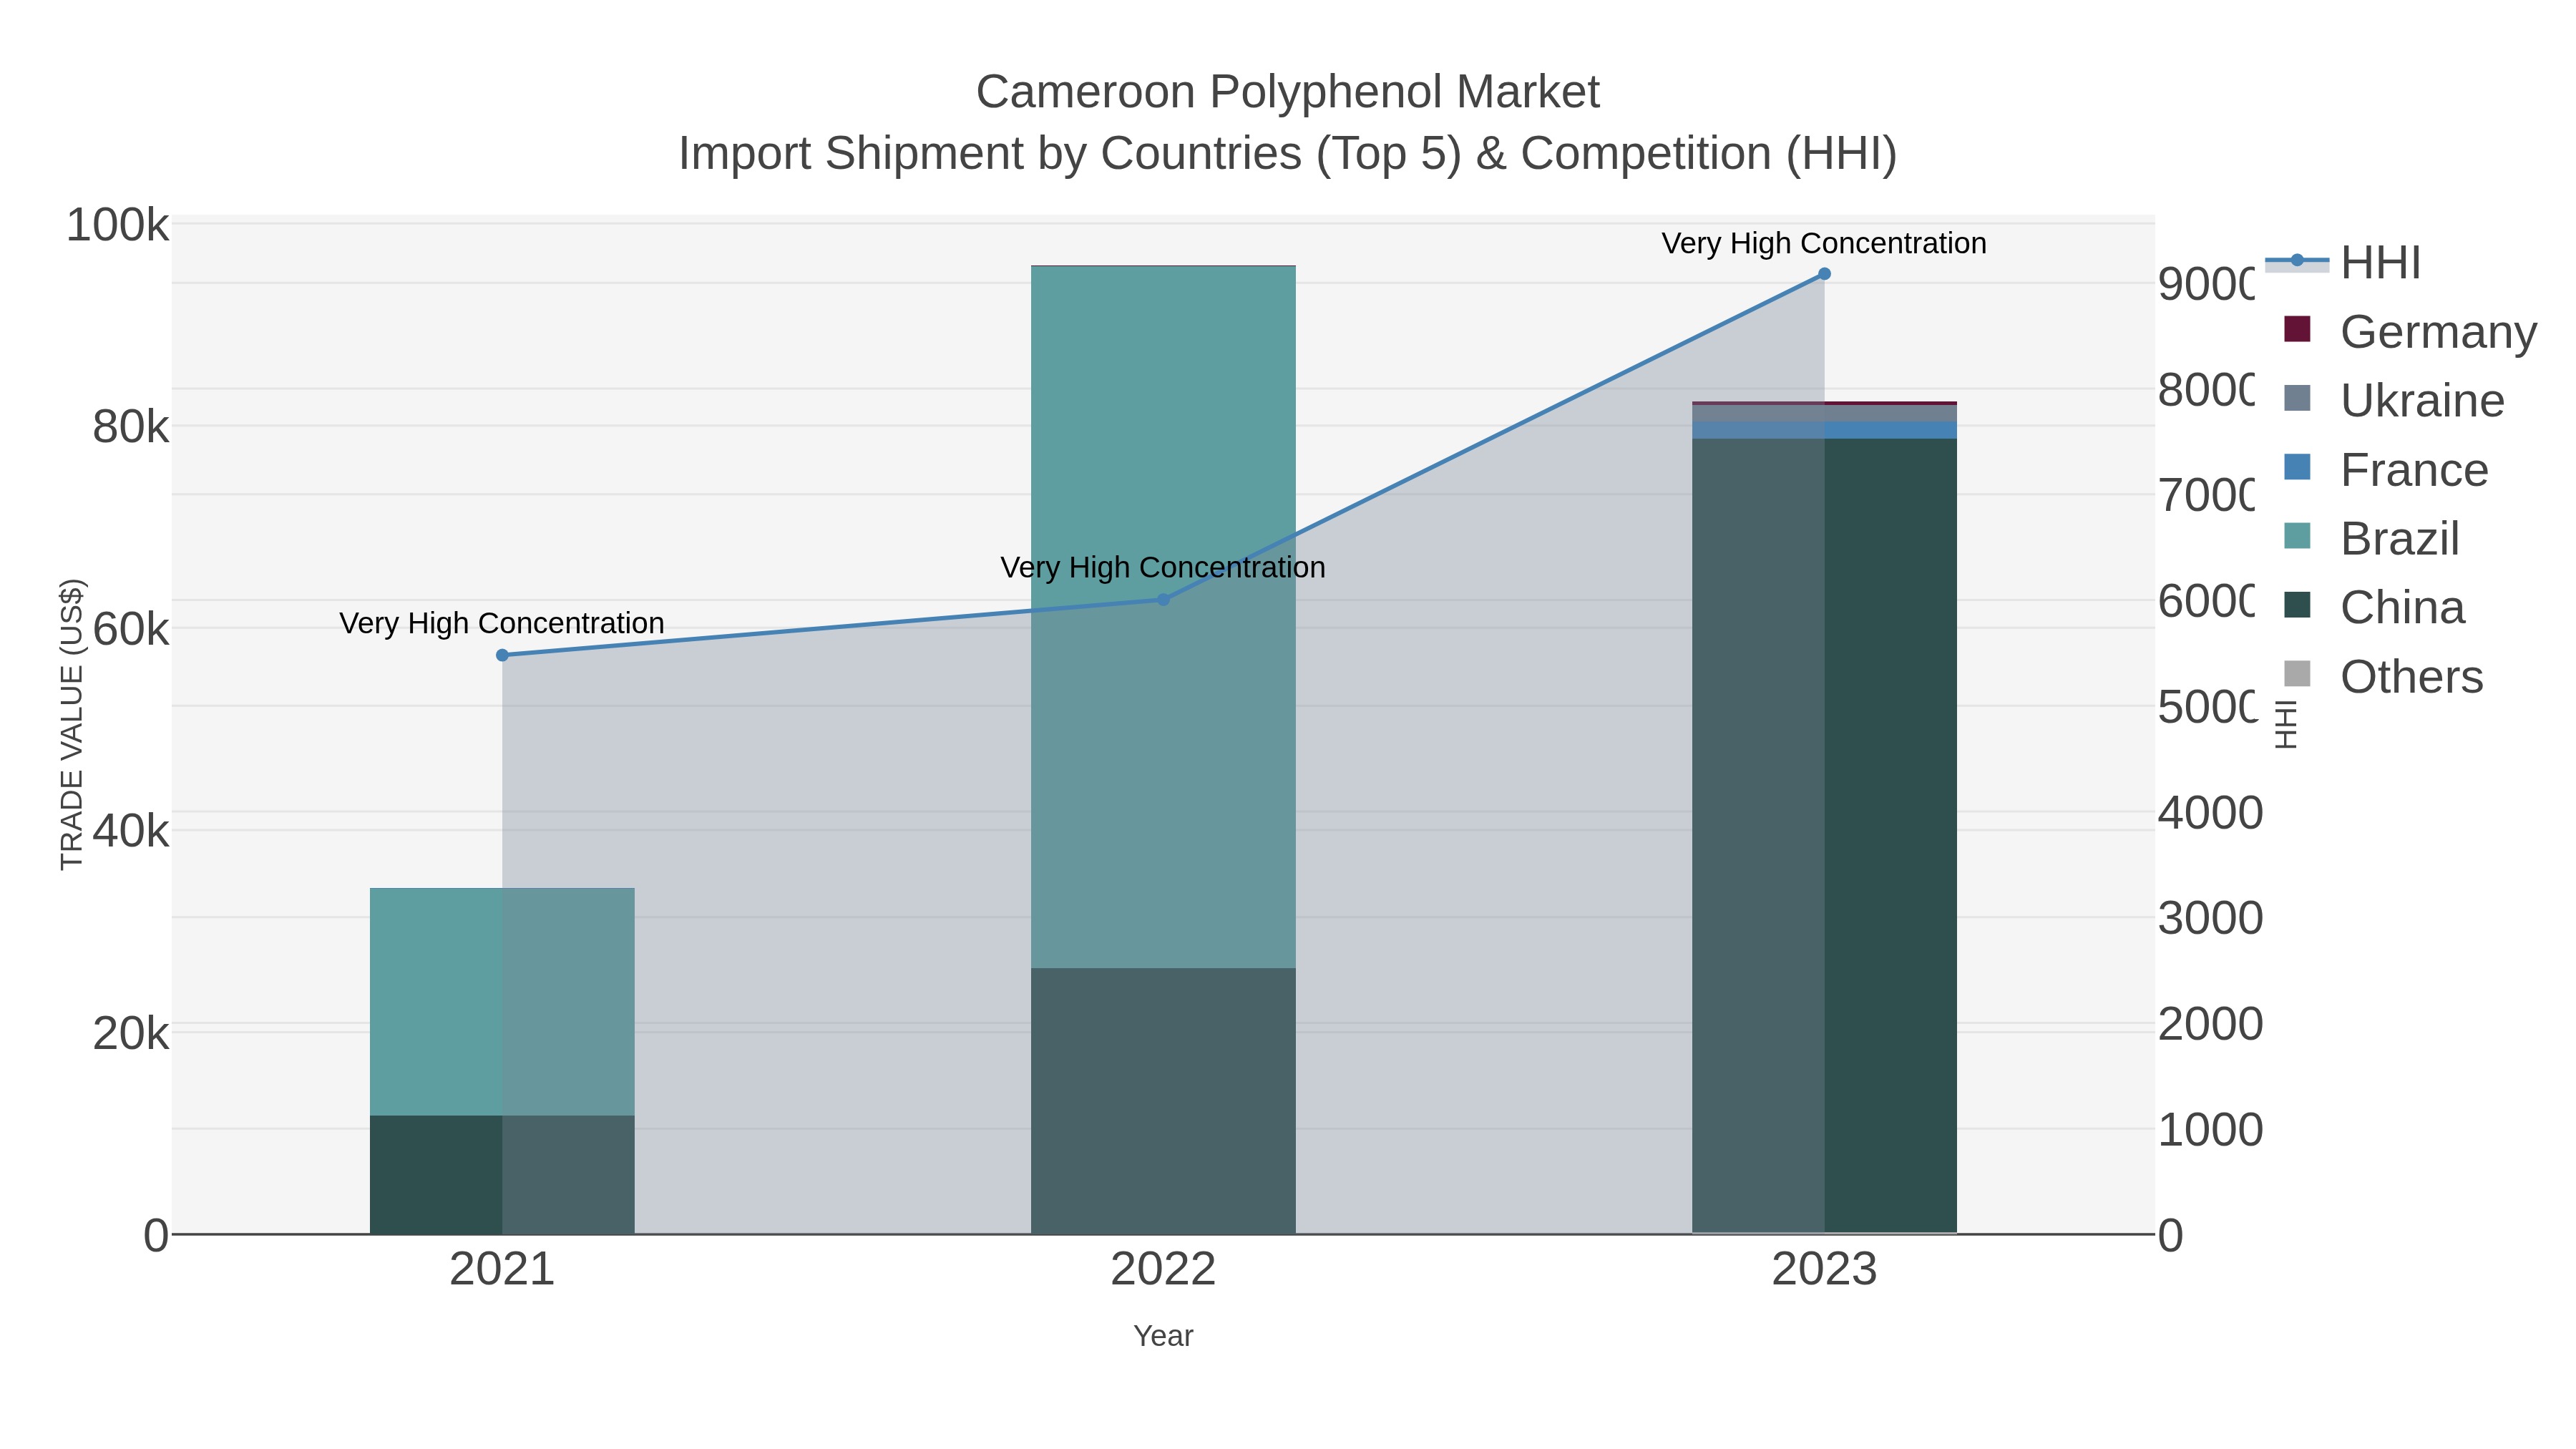Click the France blue legend swatch
This screenshot has width=2576, height=1449.
2297,467
